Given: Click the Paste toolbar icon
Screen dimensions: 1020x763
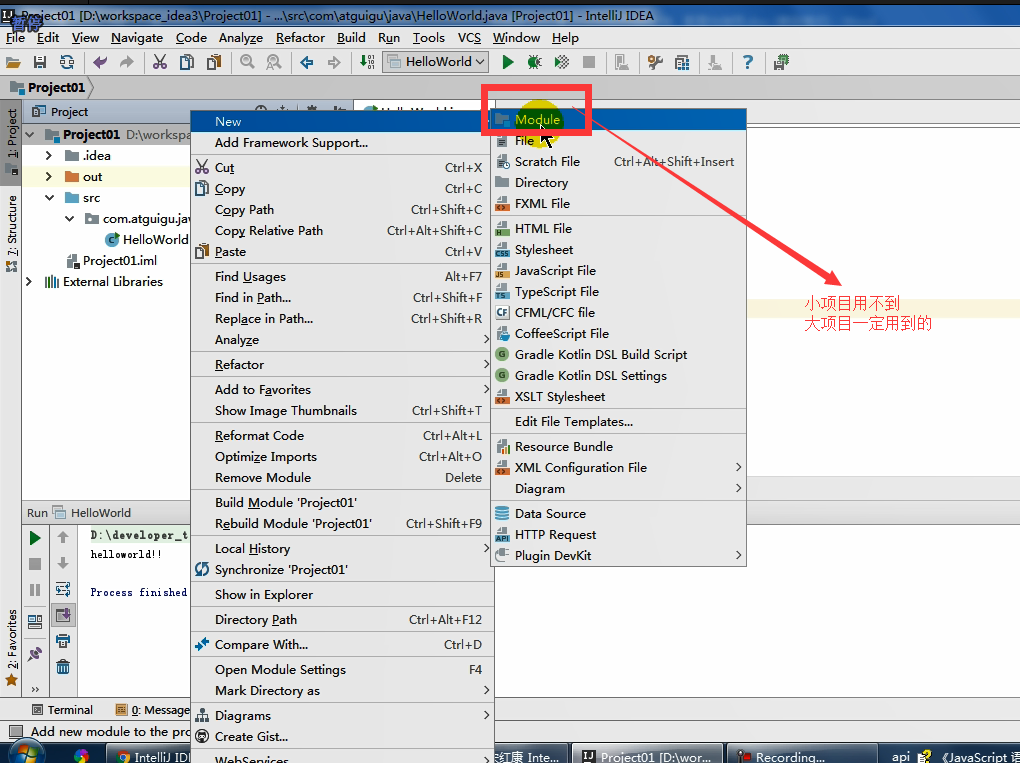Looking at the screenshot, I should (214, 62).
